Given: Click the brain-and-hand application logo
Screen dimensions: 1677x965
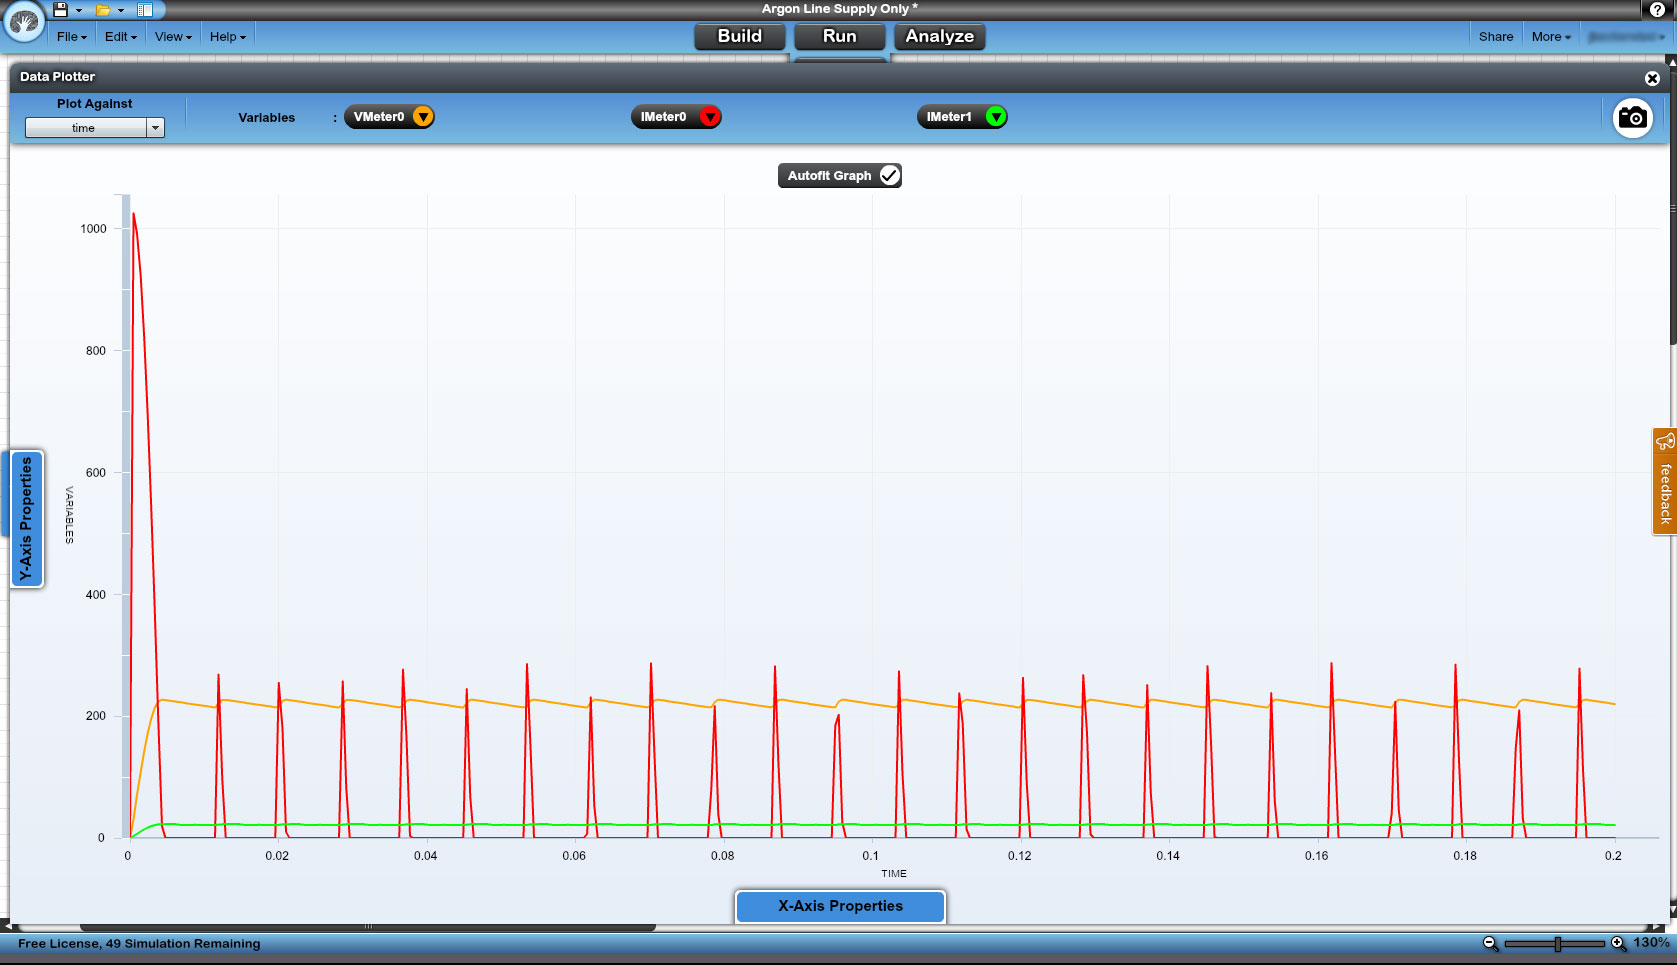Looking at the screenshot, I should [24, 21].
